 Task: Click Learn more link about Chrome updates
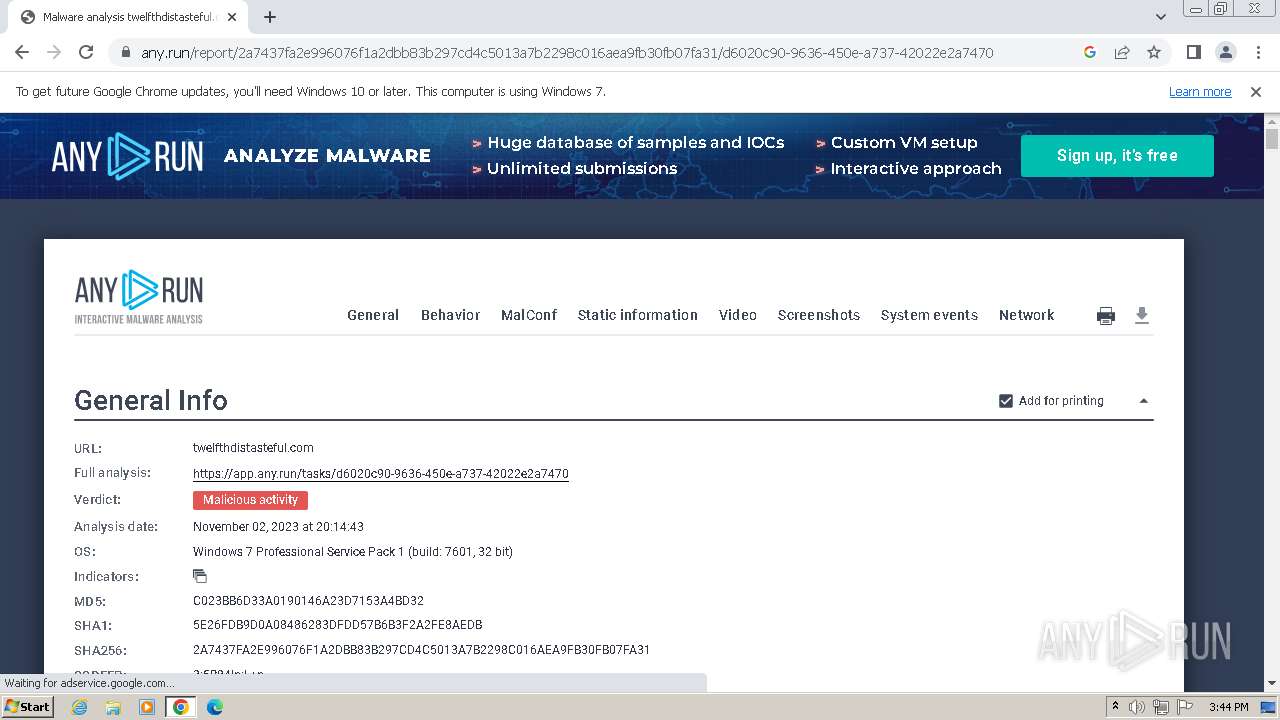pos(1200,92)
